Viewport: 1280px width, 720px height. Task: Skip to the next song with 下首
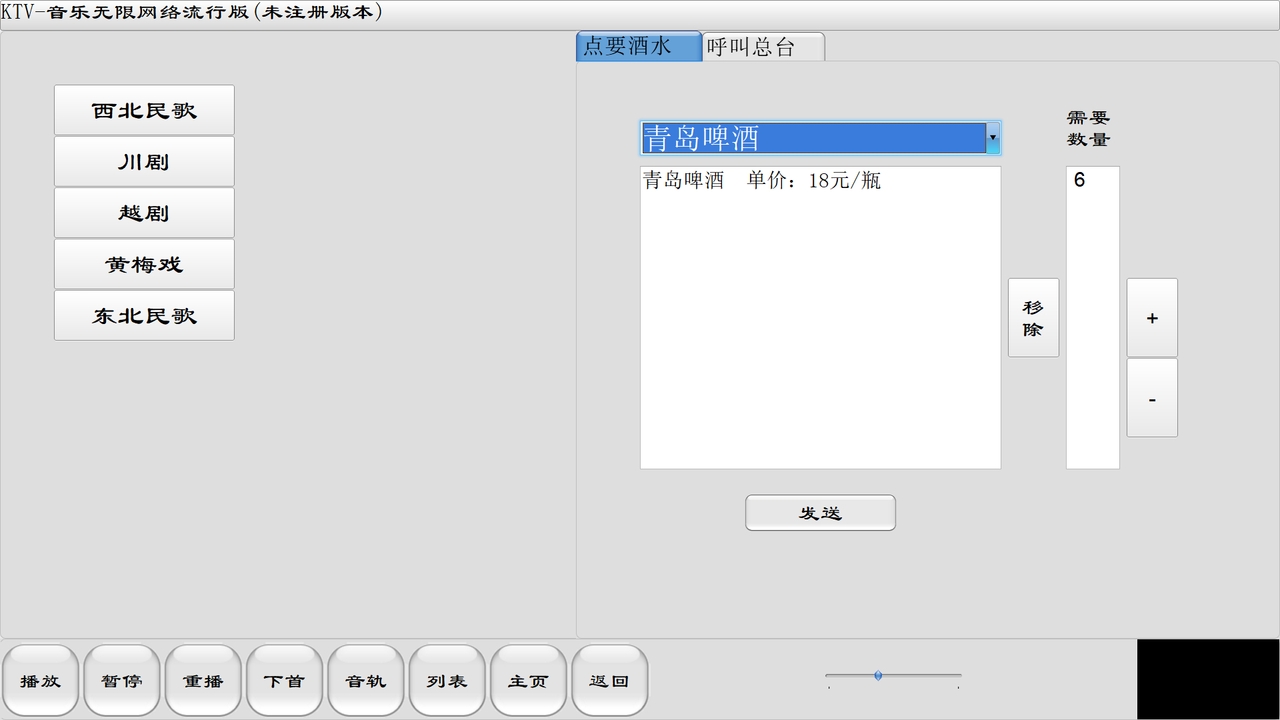(284, 681)
